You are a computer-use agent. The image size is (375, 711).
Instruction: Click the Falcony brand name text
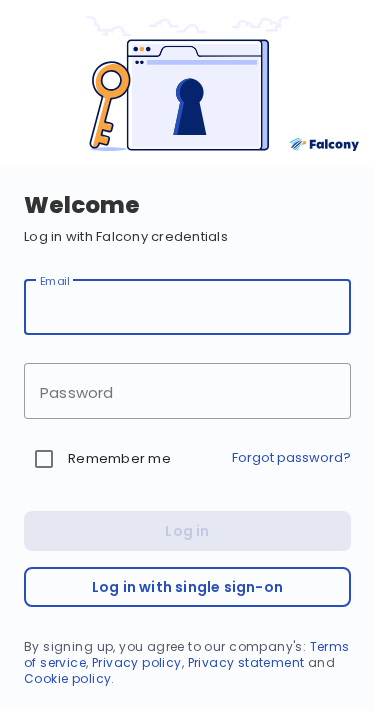click(x=334, y=145)
